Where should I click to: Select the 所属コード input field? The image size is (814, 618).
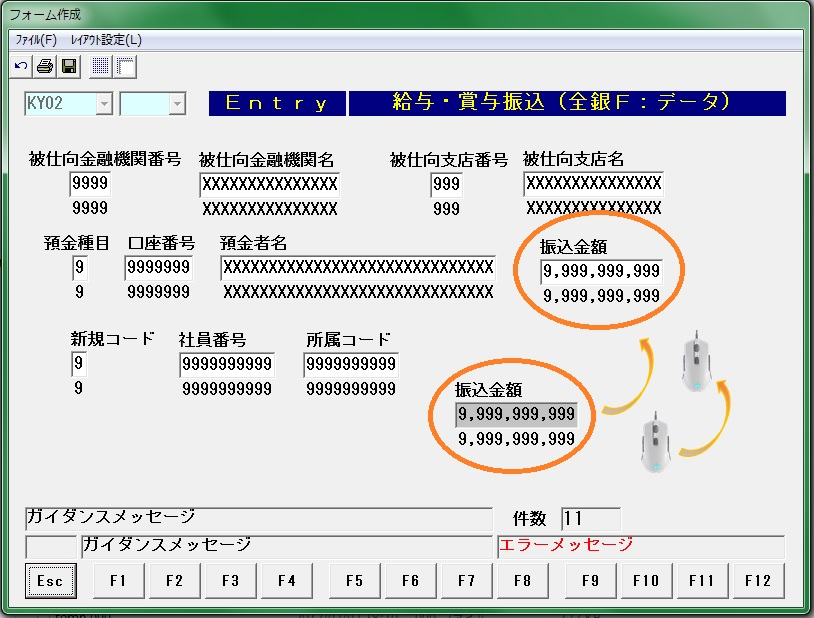pyautogui.click(x=351, y=365)
